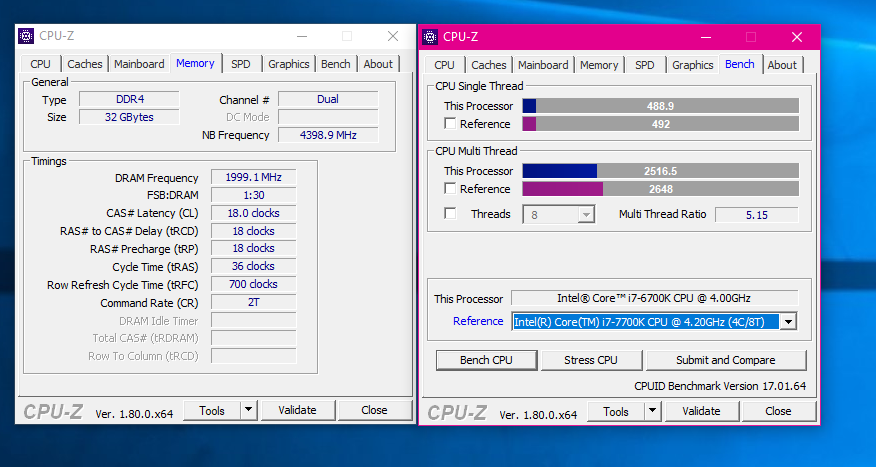The width and height of the screenshot is (876, 467).
Task: Switch to Bench tab in left window
Action: tap(336, 64)
